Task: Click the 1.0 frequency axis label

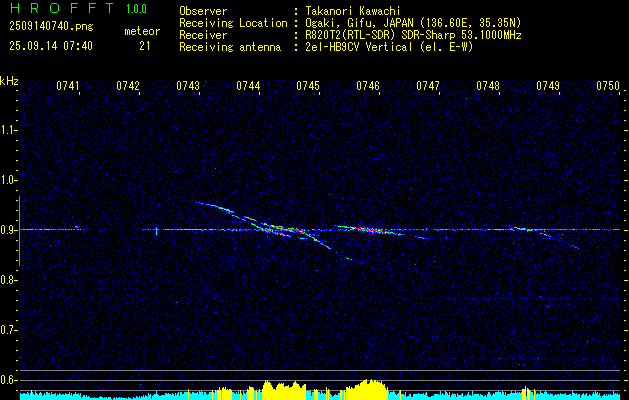Action: click(x=8, y=180)
